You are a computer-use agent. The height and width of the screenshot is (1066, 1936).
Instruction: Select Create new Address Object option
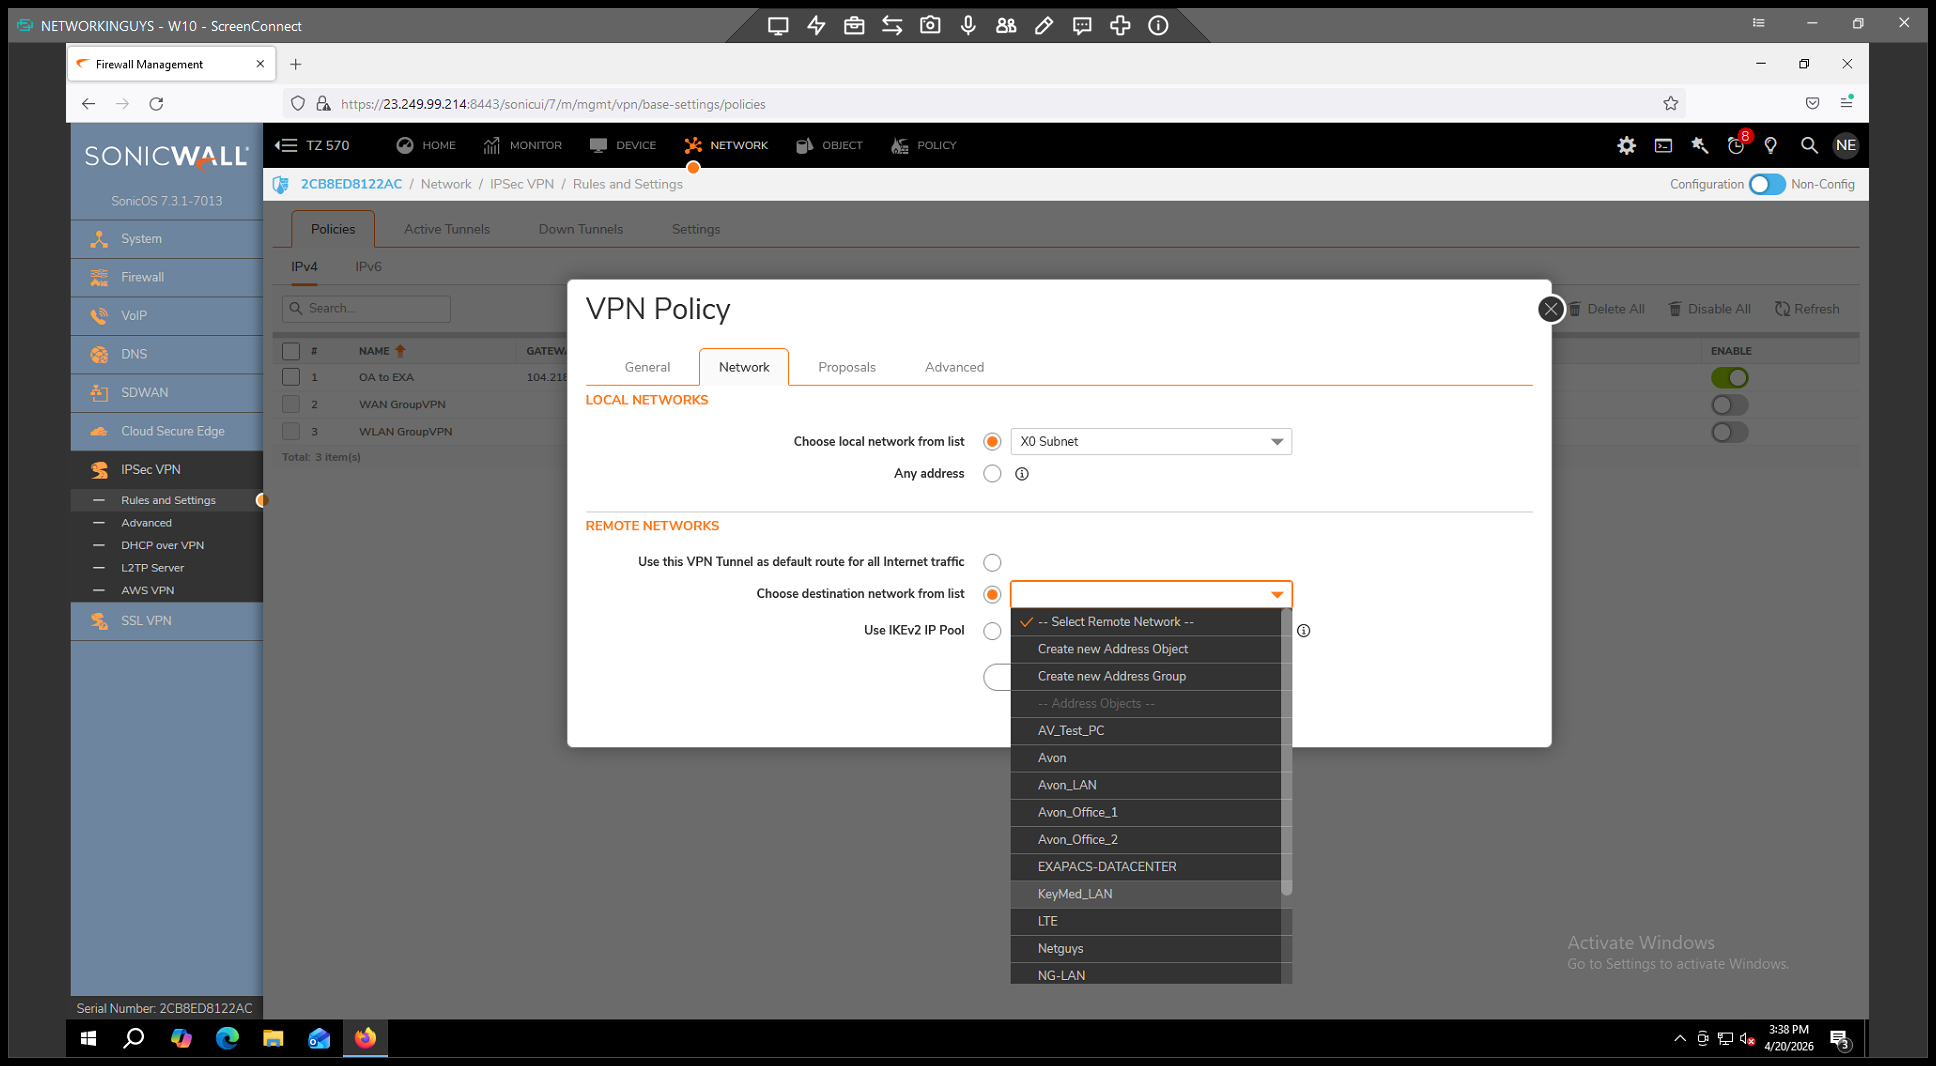1112,649
